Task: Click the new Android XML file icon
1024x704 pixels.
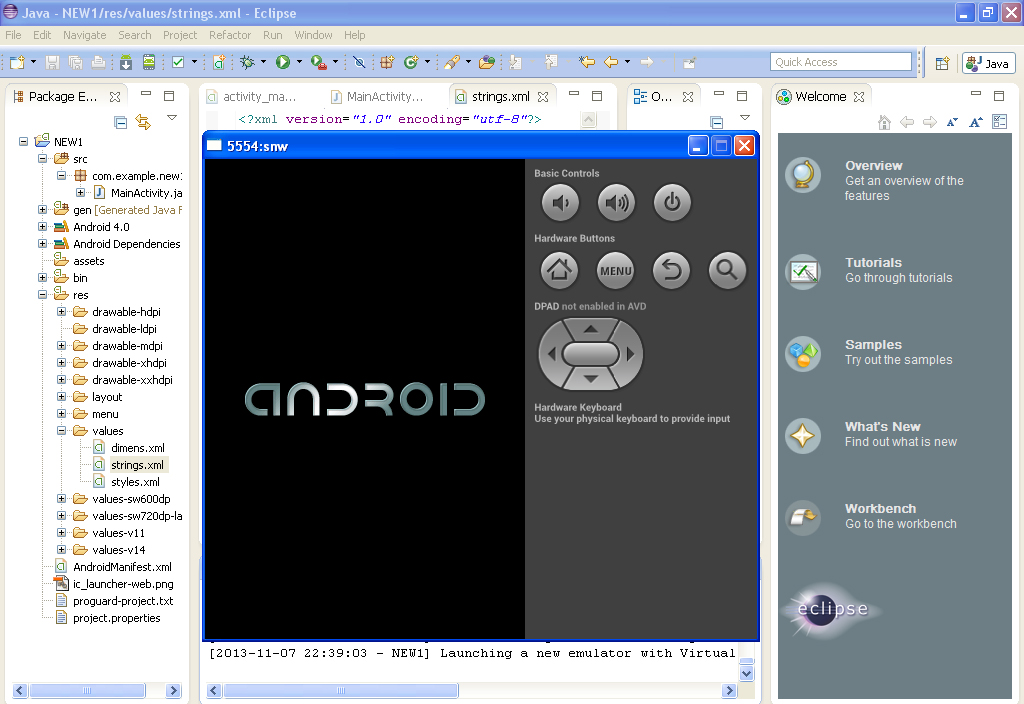Action: (219, 62)
